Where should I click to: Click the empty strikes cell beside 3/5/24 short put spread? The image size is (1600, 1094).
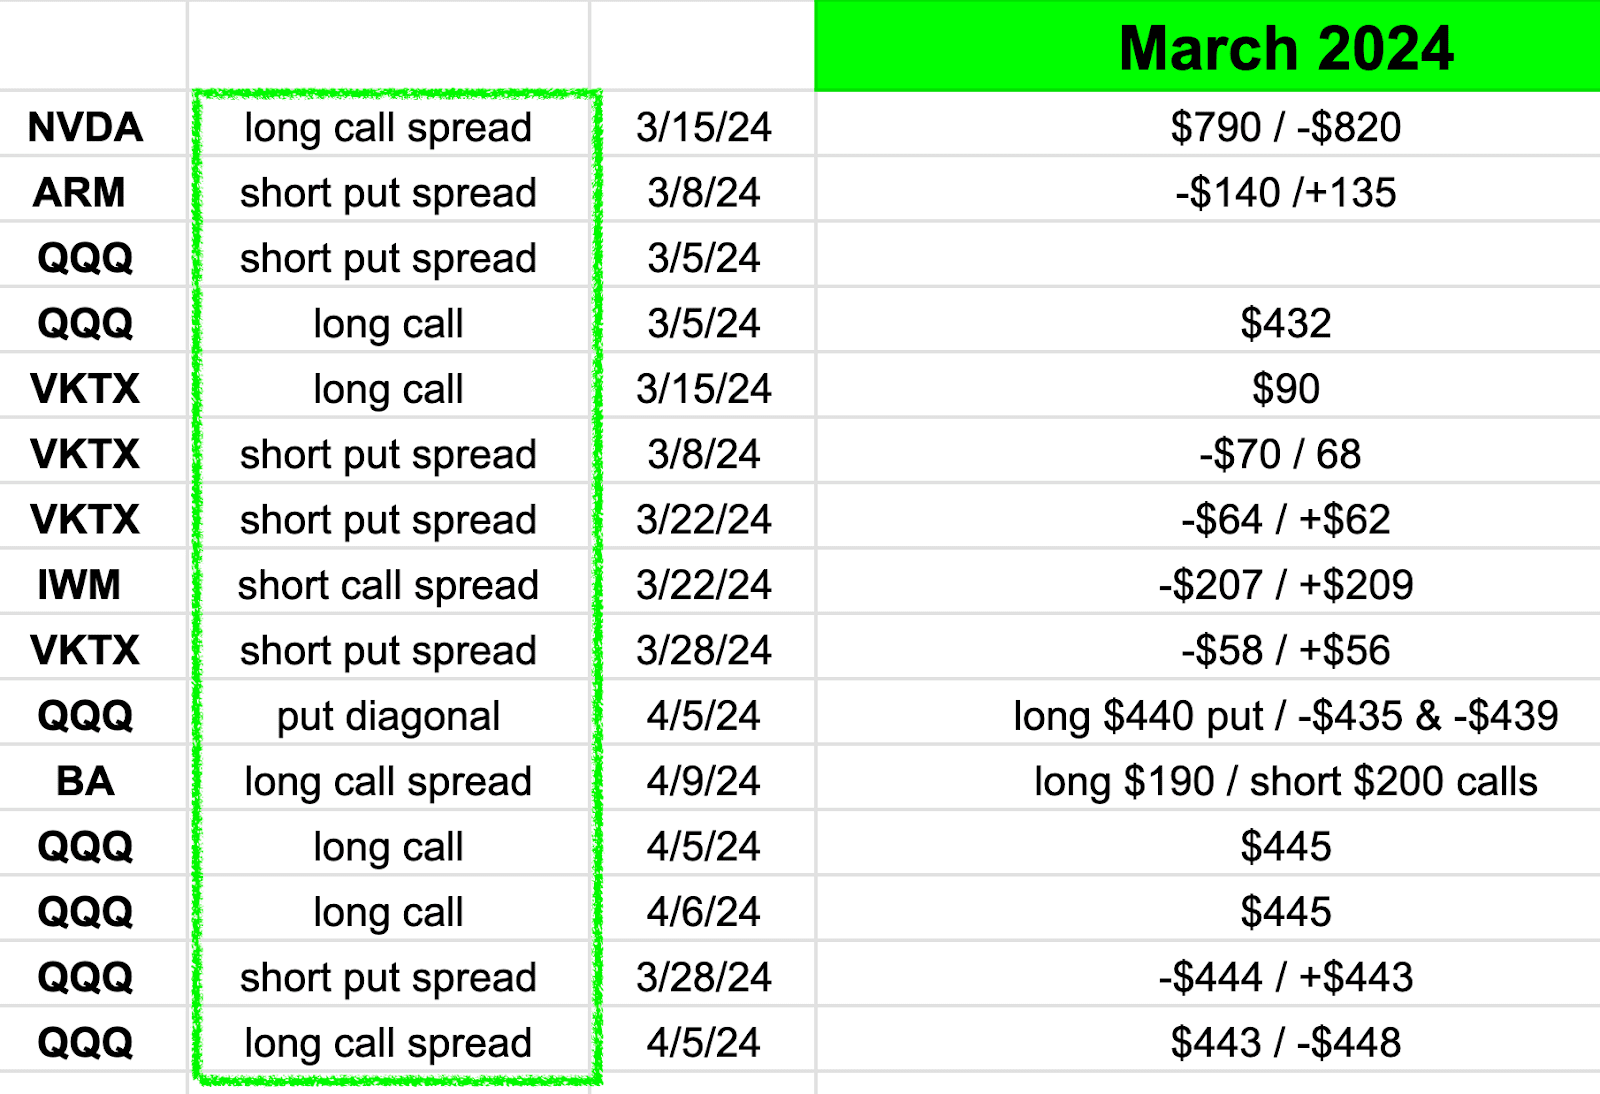[x=1207, y=255]
